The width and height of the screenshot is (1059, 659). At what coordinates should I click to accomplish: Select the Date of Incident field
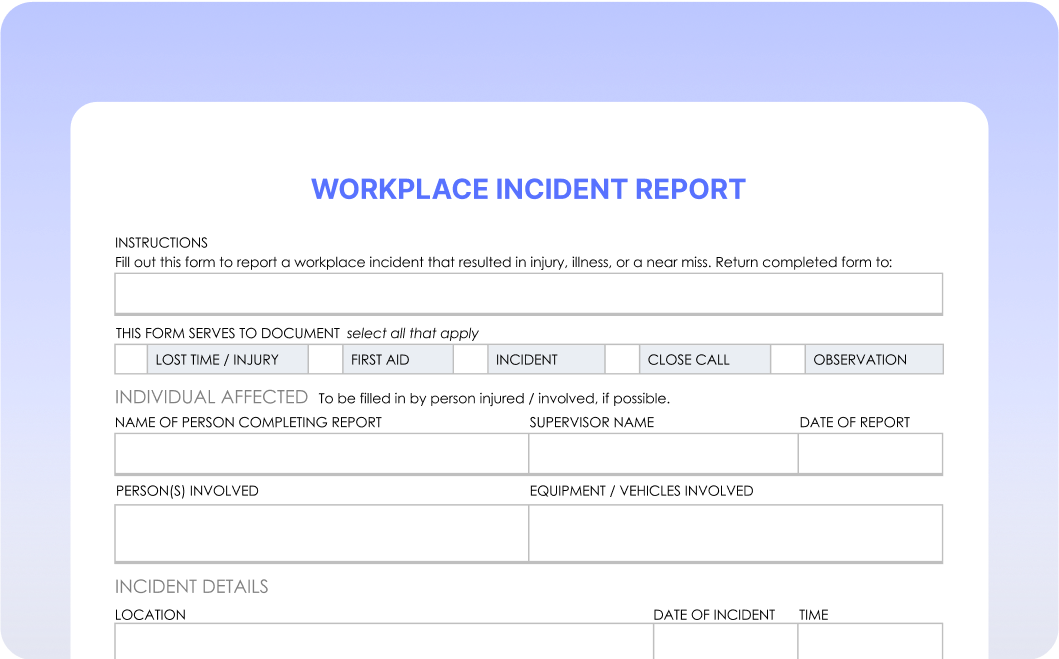725,641
